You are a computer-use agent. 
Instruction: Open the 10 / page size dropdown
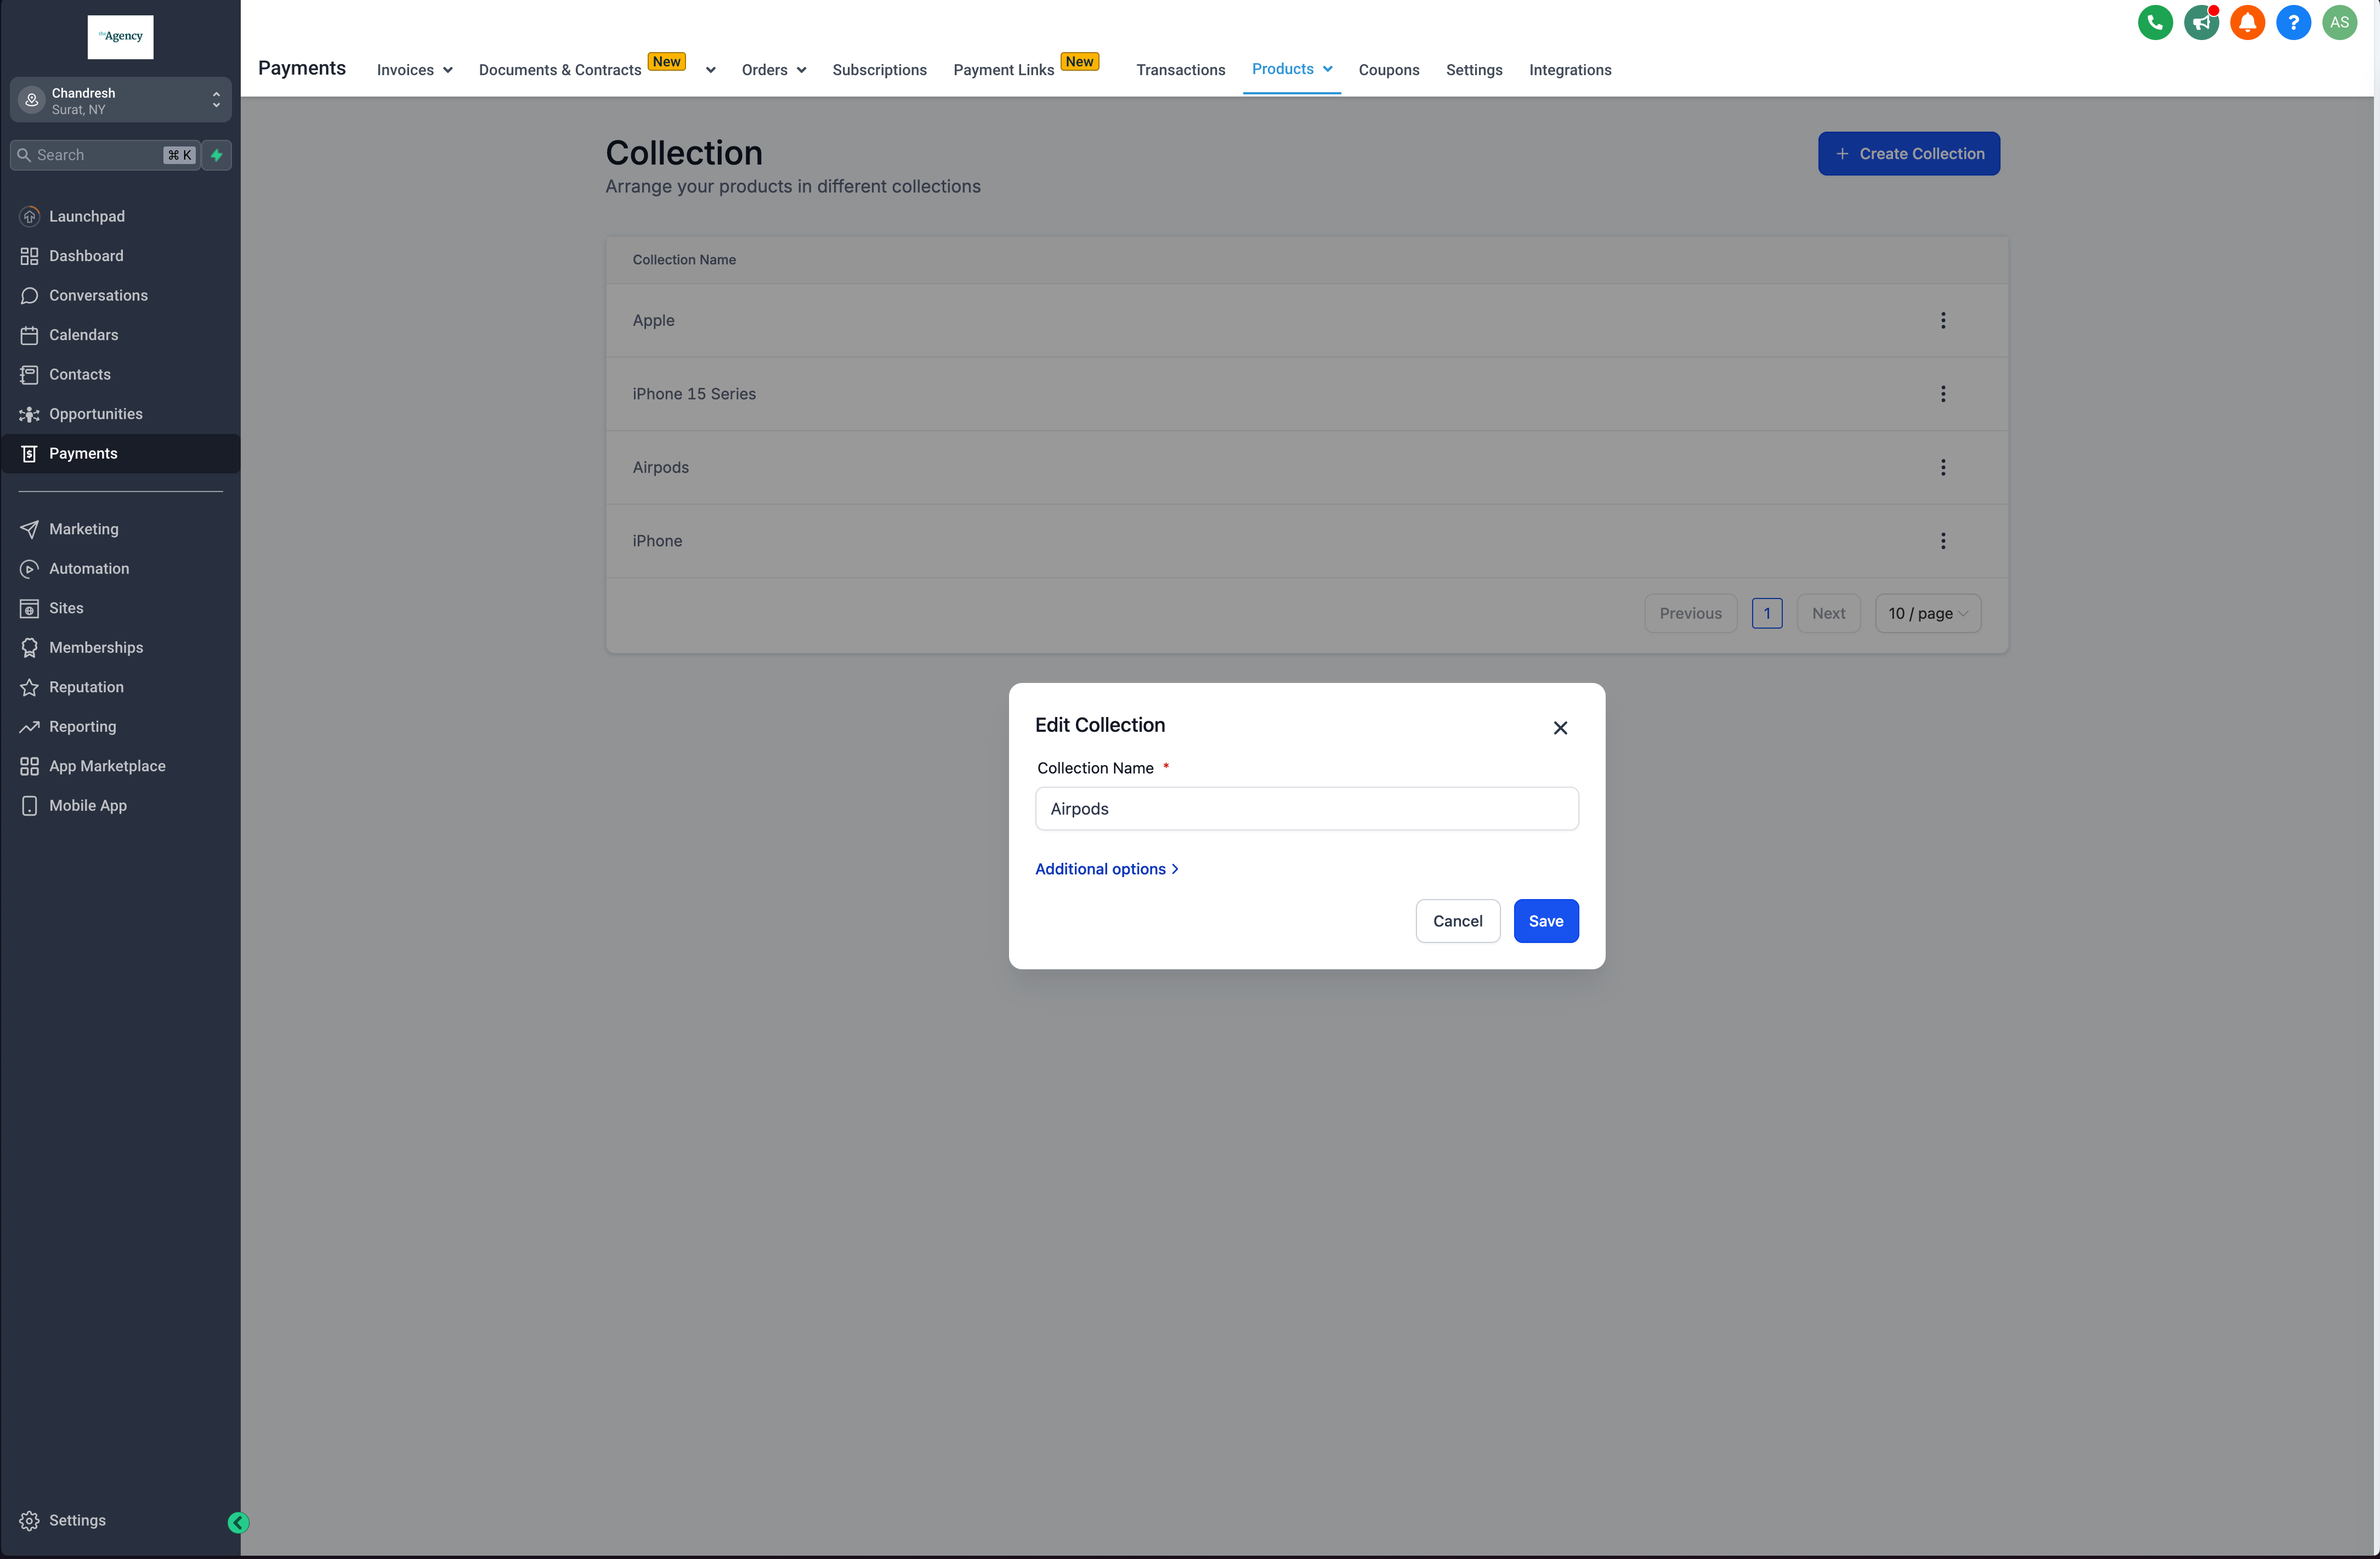tap(1927, 614)
